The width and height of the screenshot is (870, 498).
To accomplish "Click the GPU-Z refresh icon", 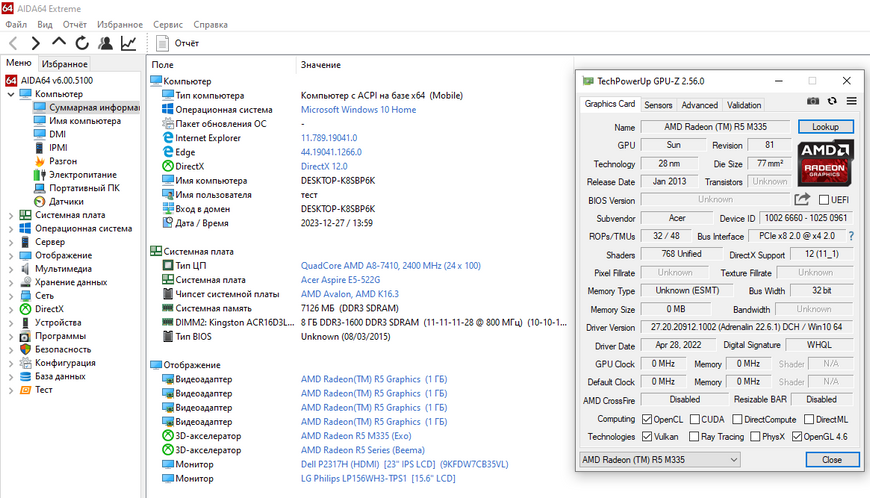I will click(x=832, y=101).
